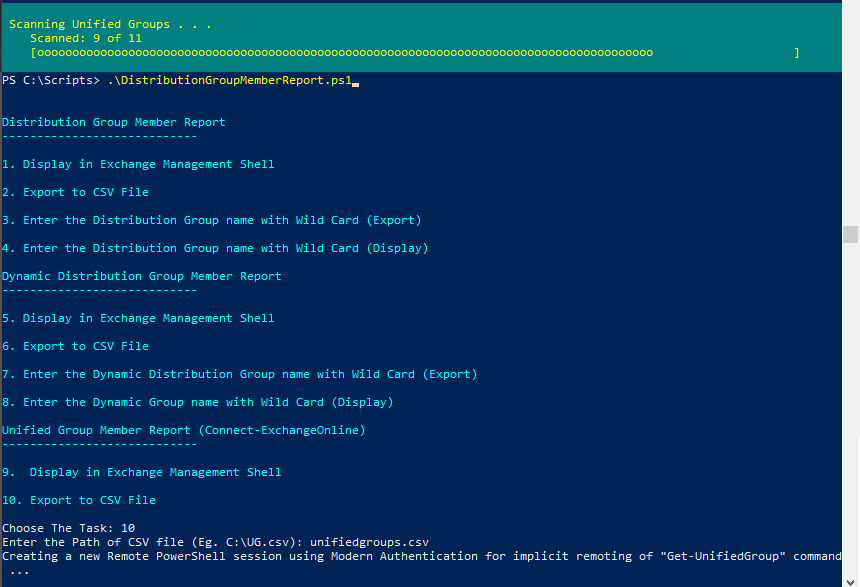Click the Unified Group Member Report heading

pos(184,430)
